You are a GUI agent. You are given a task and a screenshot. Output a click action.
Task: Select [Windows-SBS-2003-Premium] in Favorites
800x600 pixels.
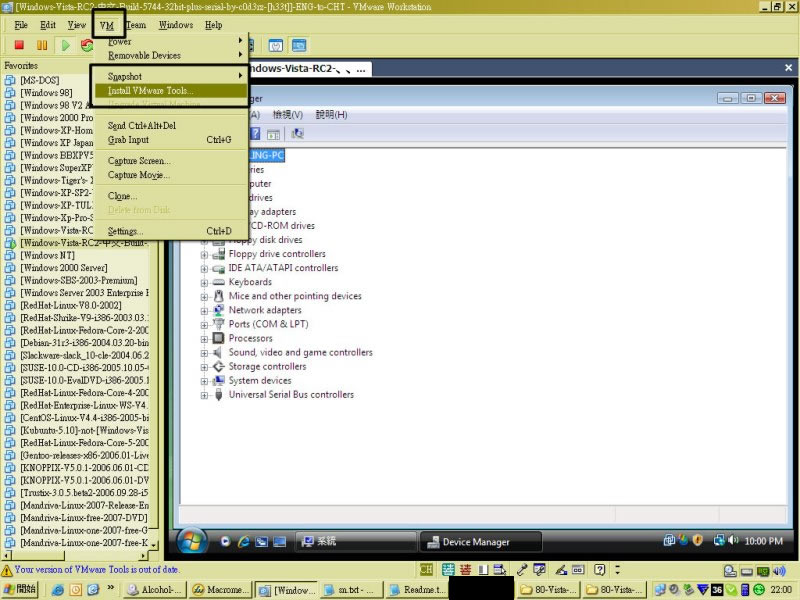coord(79,280)
